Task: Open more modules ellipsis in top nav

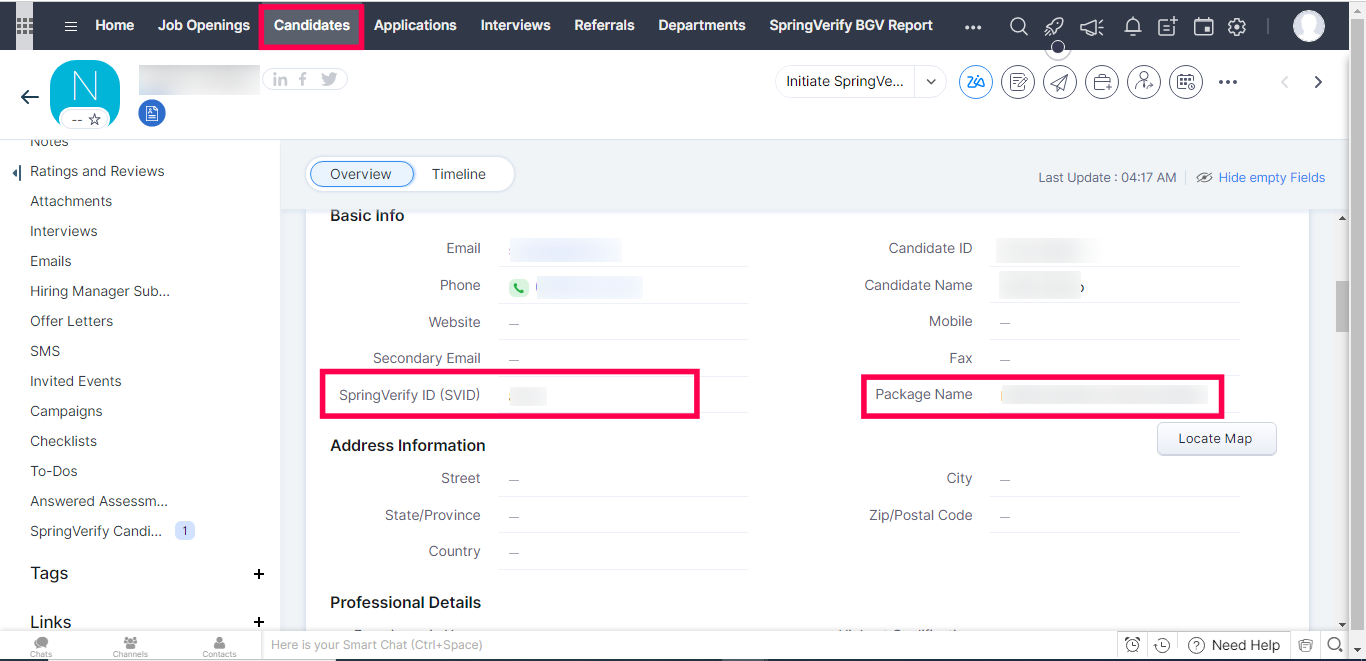Action: click(x=973, y=27)
